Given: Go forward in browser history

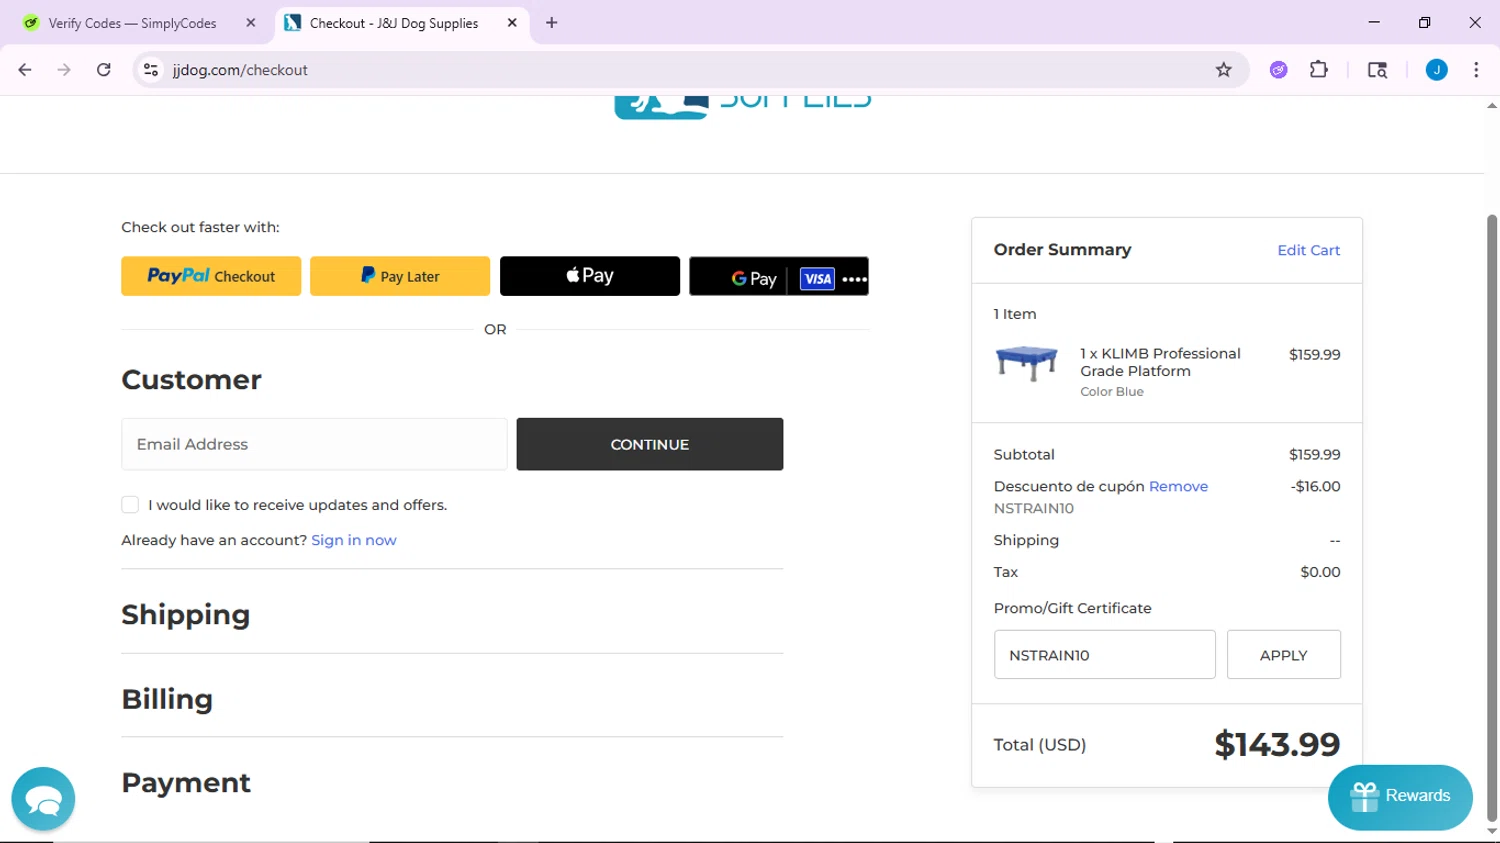Looking at the screenshot, I should coord(64,70).
